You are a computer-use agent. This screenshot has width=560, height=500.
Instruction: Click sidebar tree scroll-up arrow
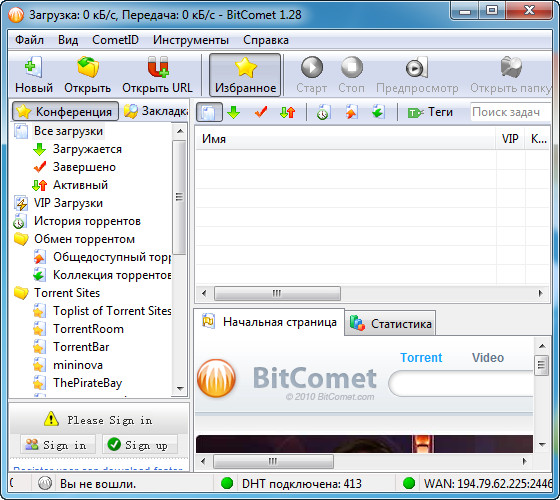[x=180, y=131]
